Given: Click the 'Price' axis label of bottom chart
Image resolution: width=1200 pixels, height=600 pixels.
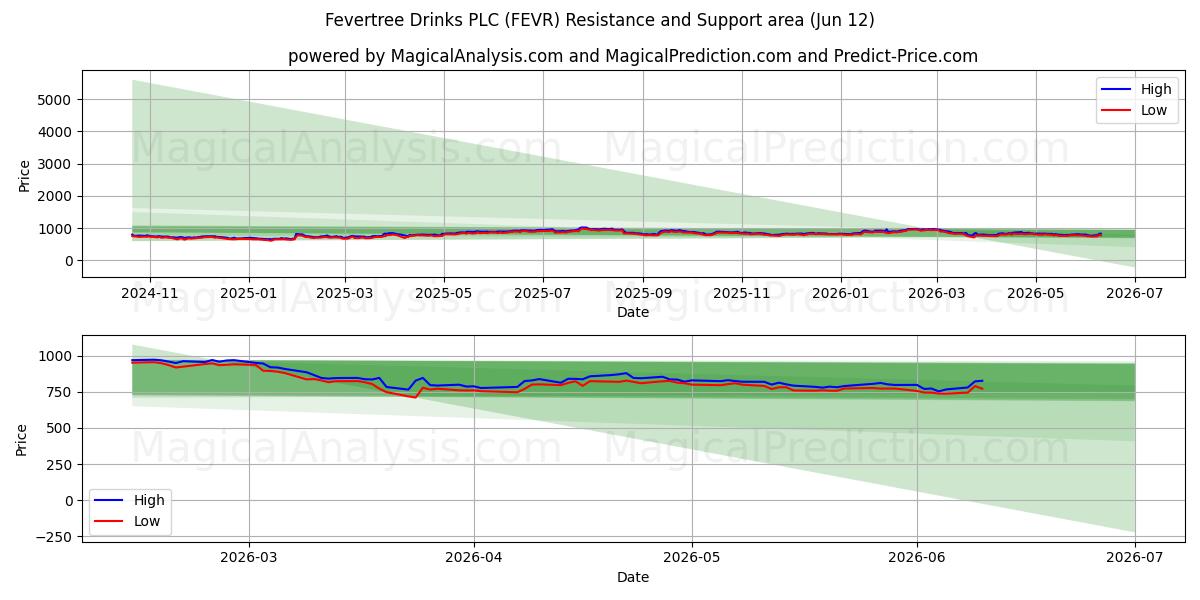Looking at the screenshot, I should (22, 440).
